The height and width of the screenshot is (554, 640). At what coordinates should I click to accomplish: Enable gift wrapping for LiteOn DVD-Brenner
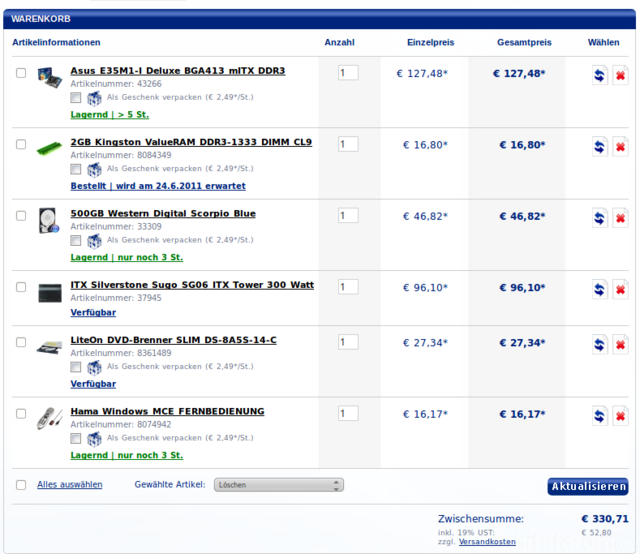[76, 367]
